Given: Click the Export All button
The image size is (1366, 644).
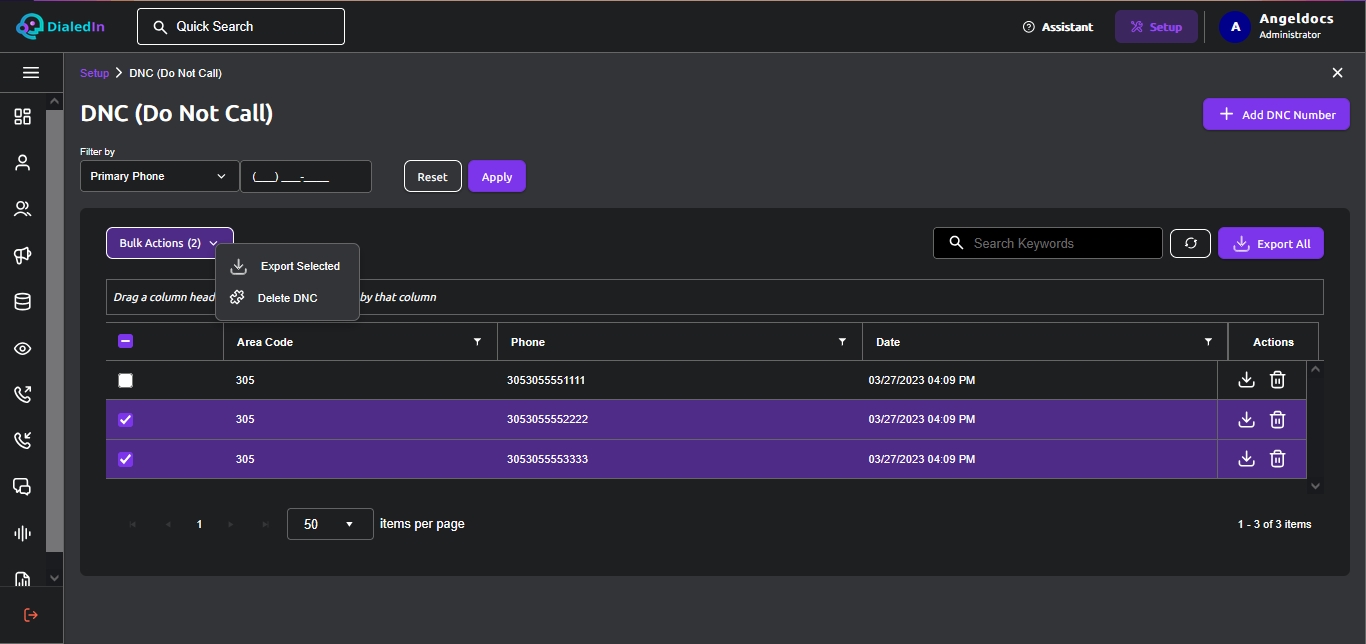Looking at the screenshot, I should [x=1271, y=243].
